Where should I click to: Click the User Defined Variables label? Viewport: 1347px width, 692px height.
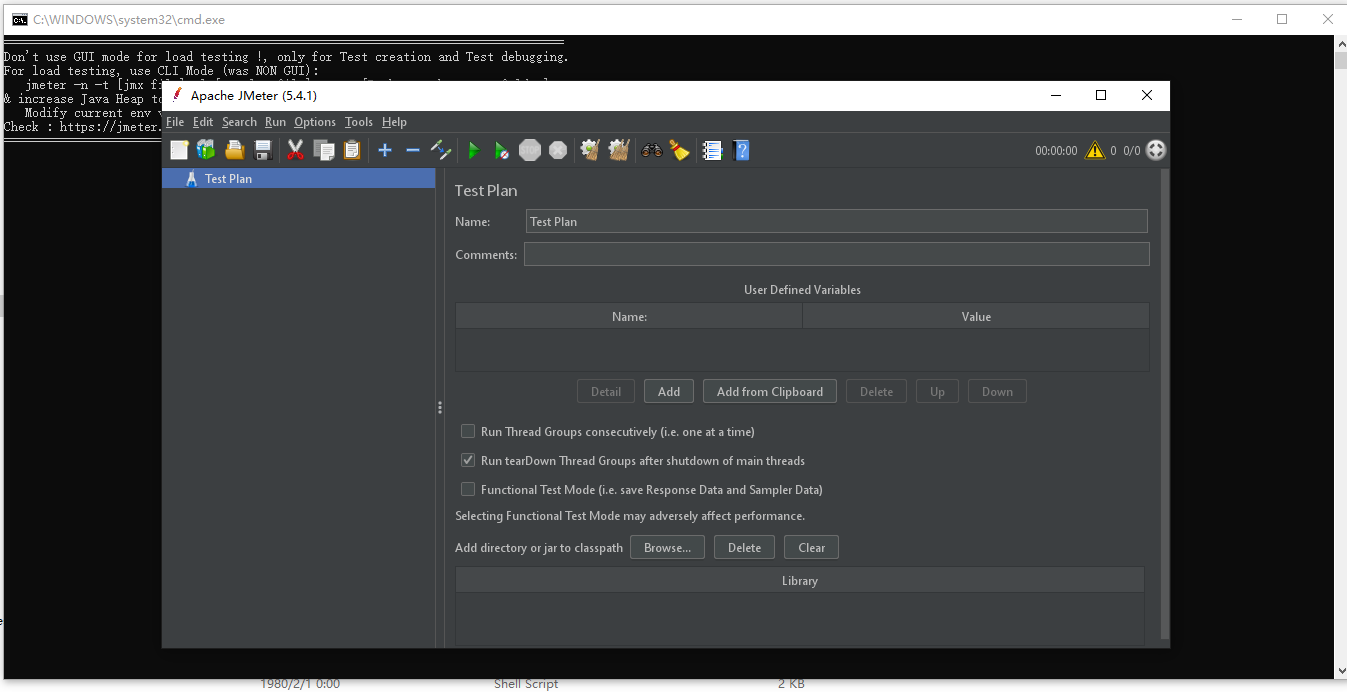click(x=802, y=289)
